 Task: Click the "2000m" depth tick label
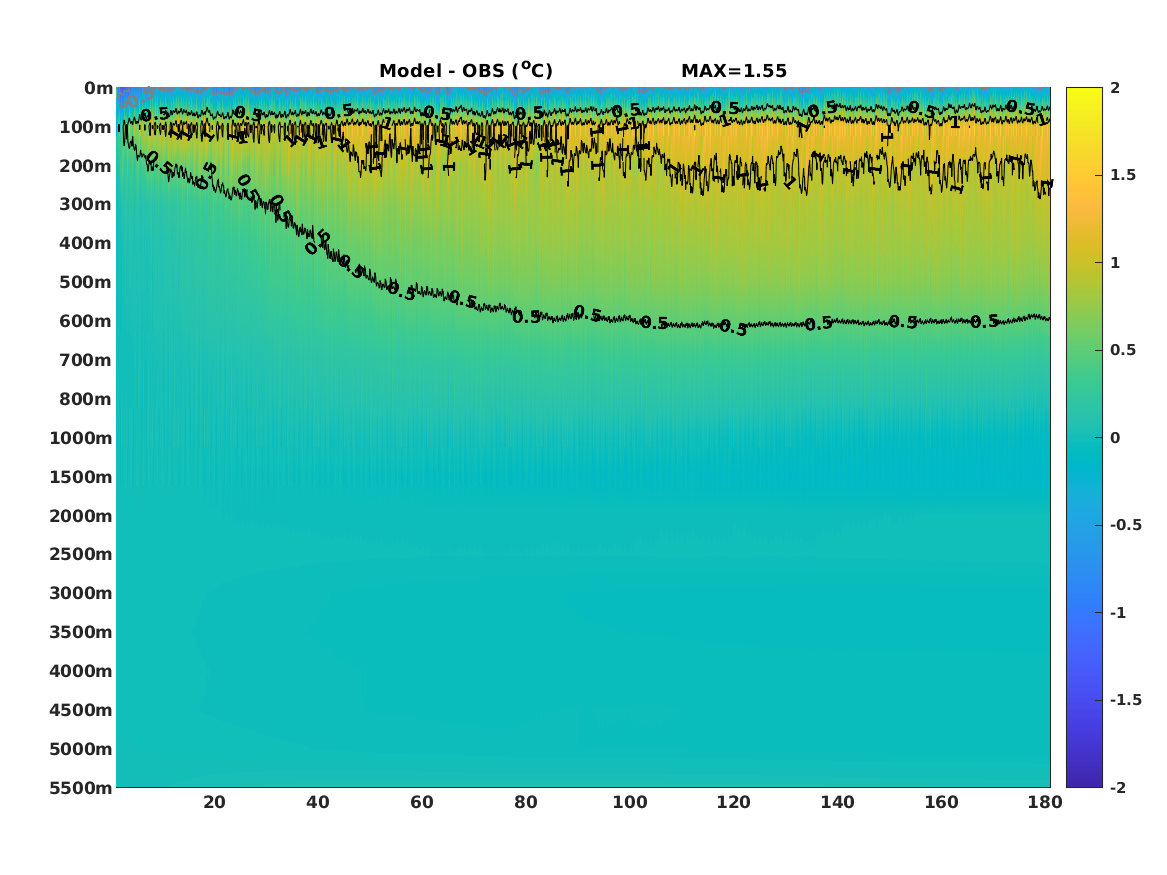81,516
